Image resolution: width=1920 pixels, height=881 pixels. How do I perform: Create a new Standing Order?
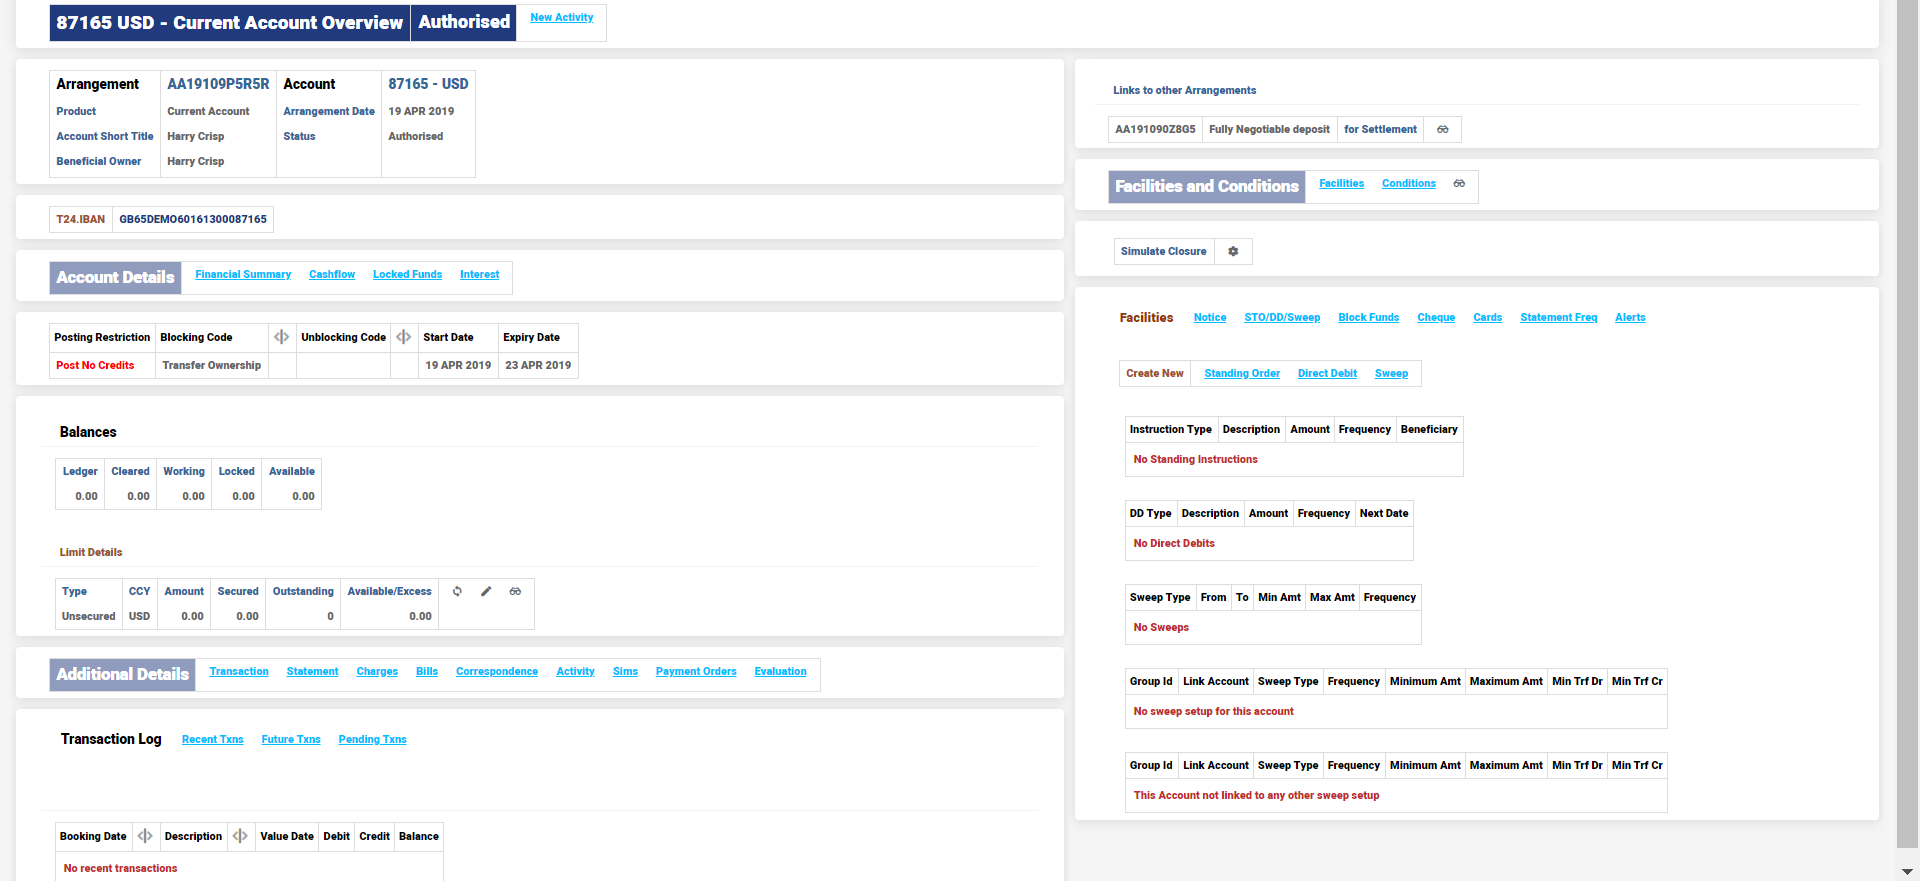1241,373
